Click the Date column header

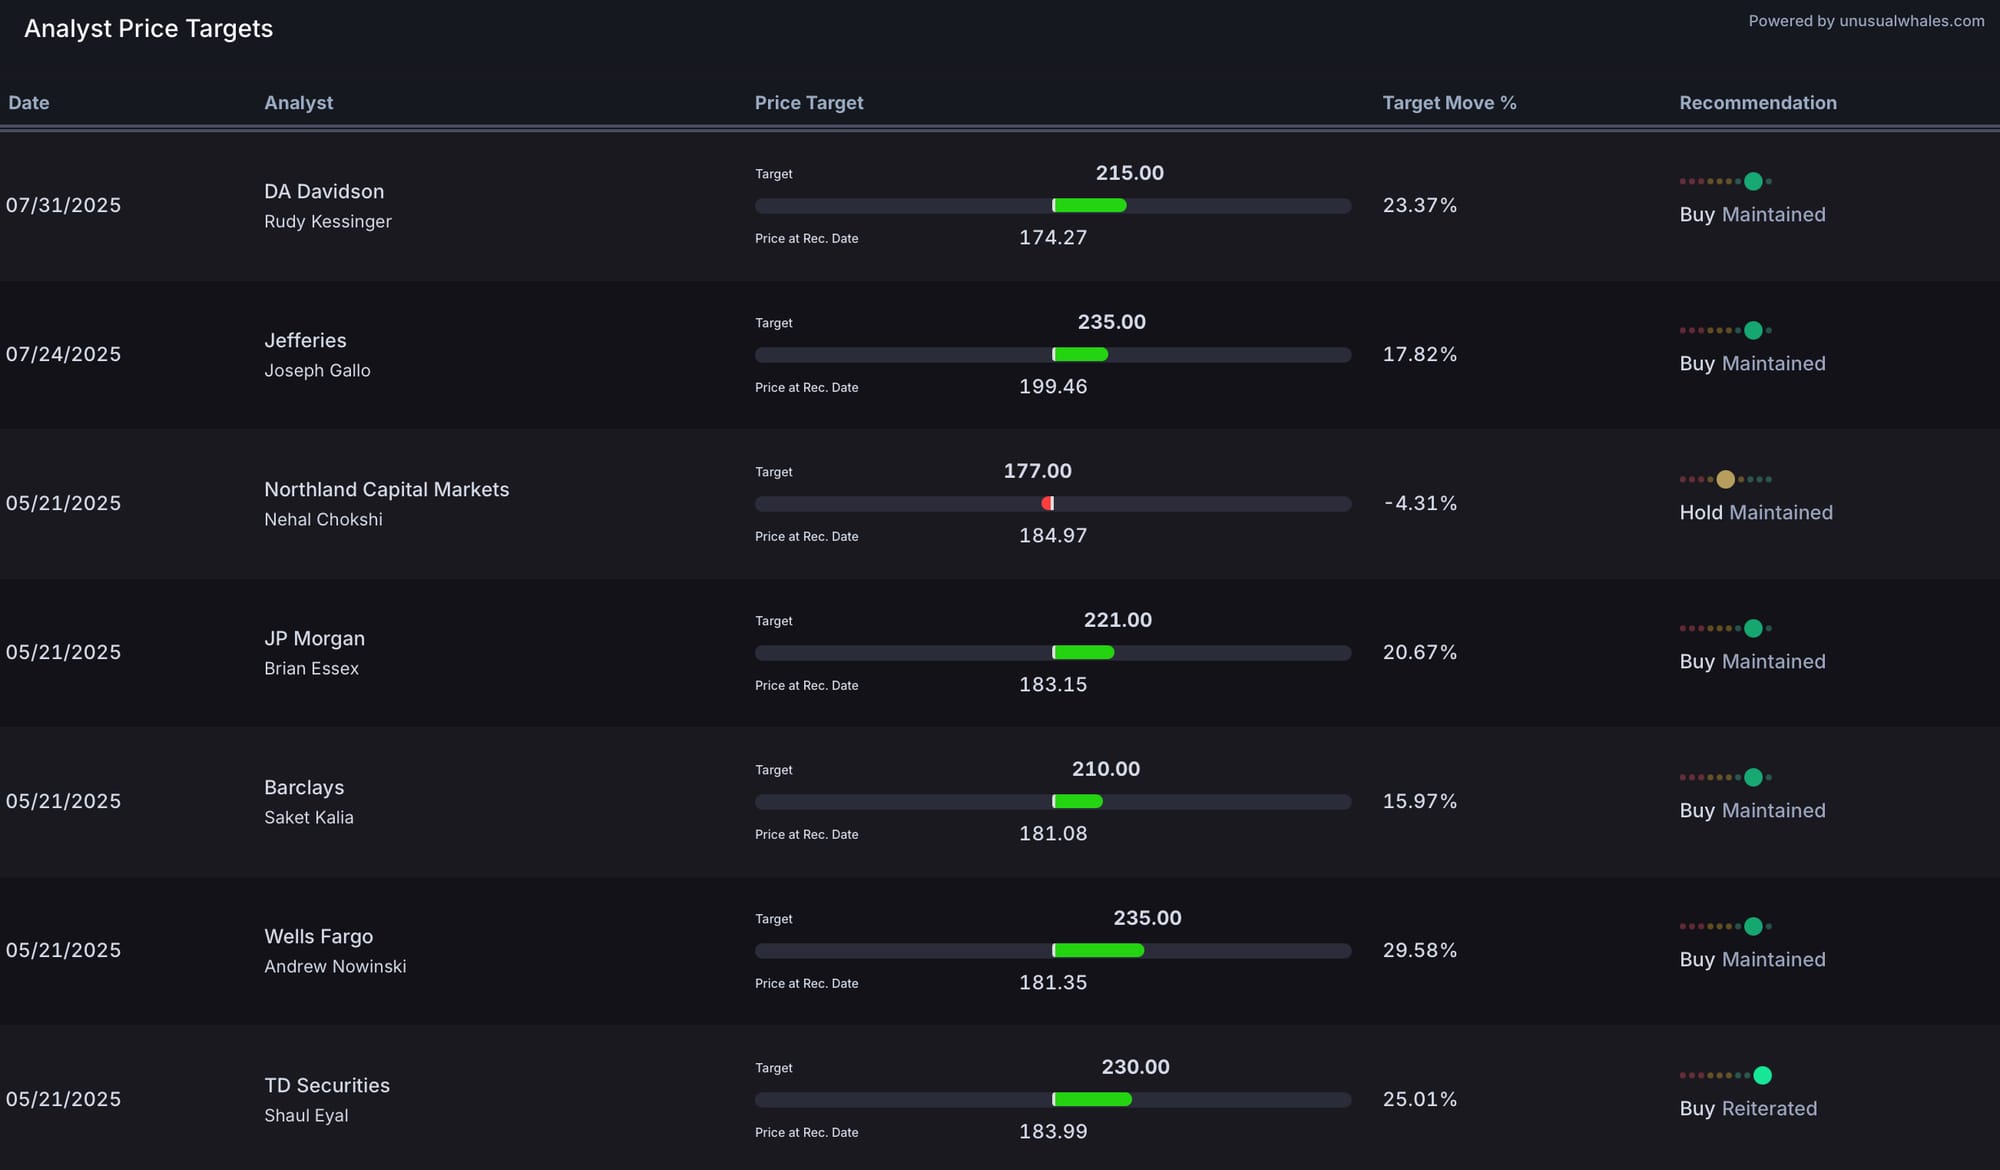pos(29,103)
